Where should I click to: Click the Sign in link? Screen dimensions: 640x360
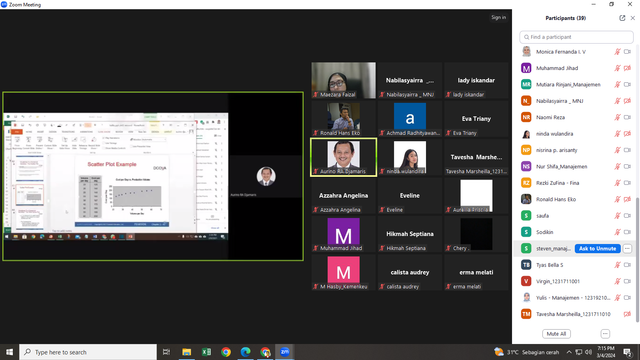point(498,17)
